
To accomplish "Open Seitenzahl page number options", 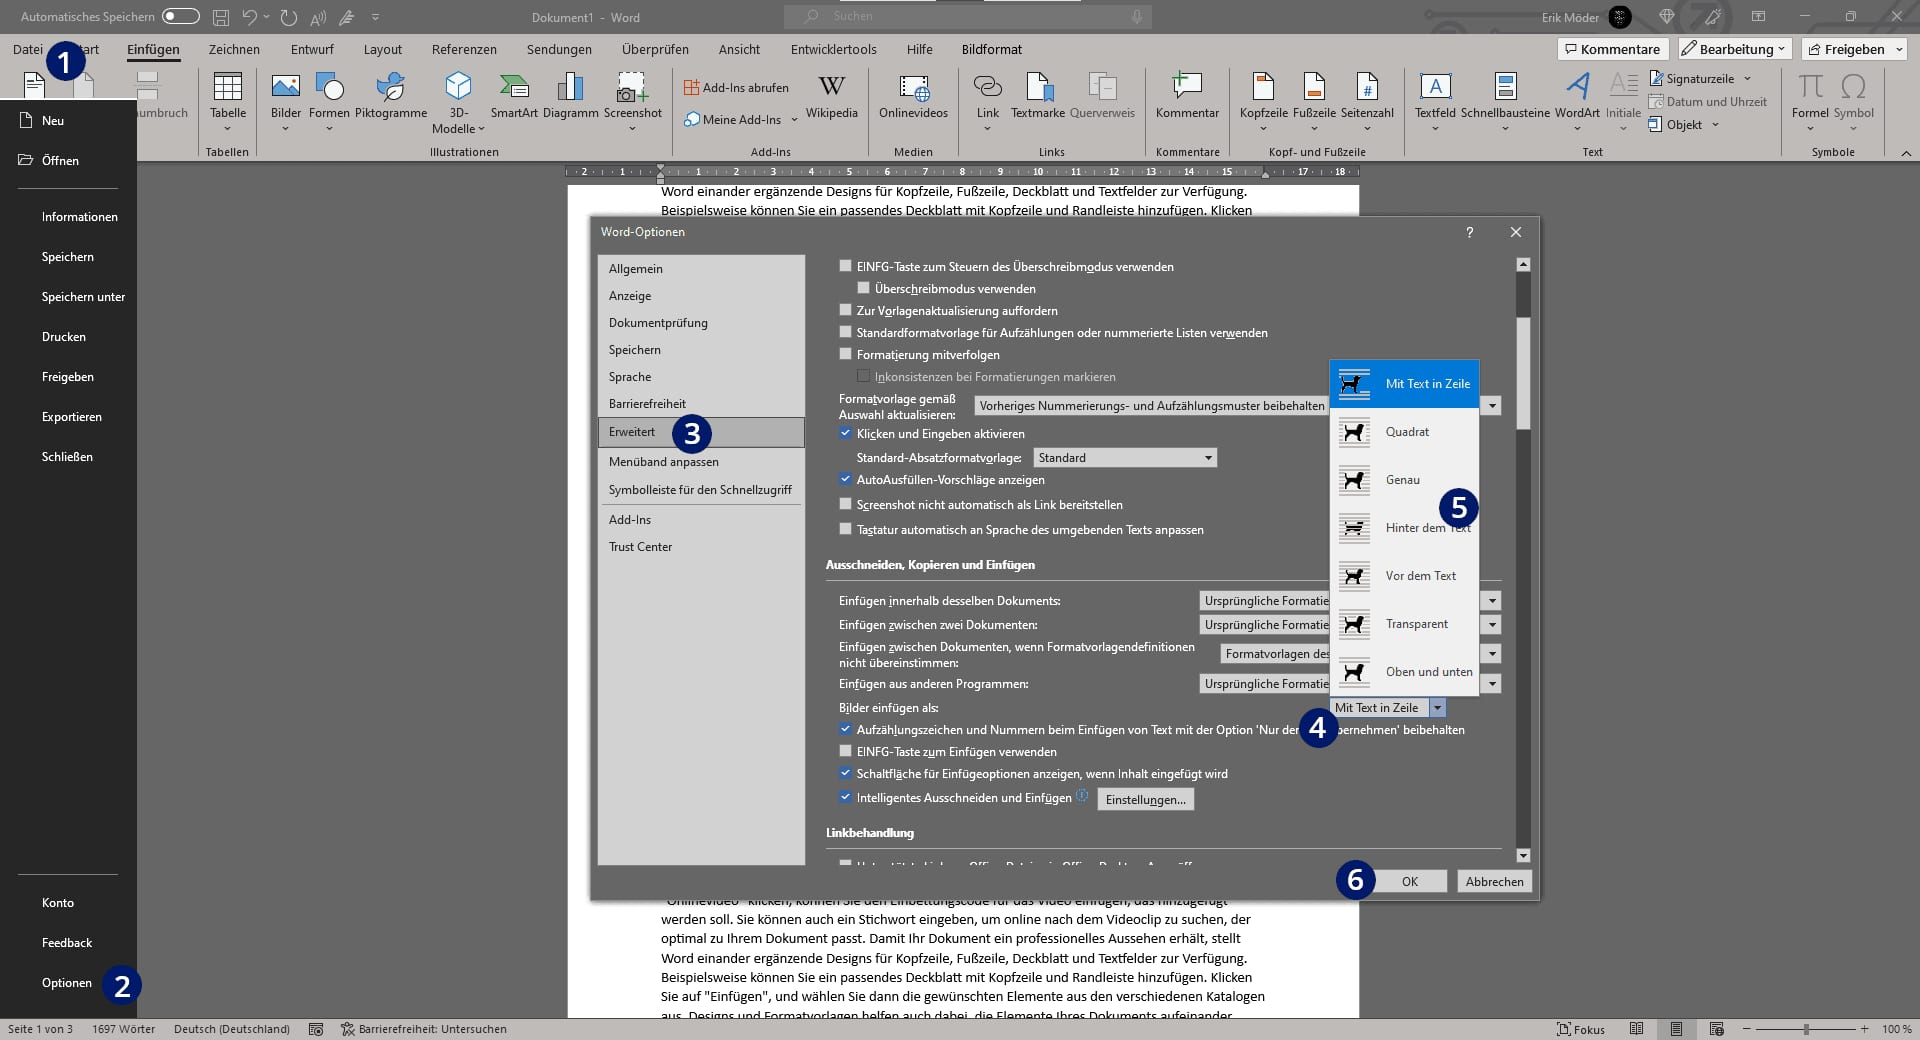I will (1367, 100).
